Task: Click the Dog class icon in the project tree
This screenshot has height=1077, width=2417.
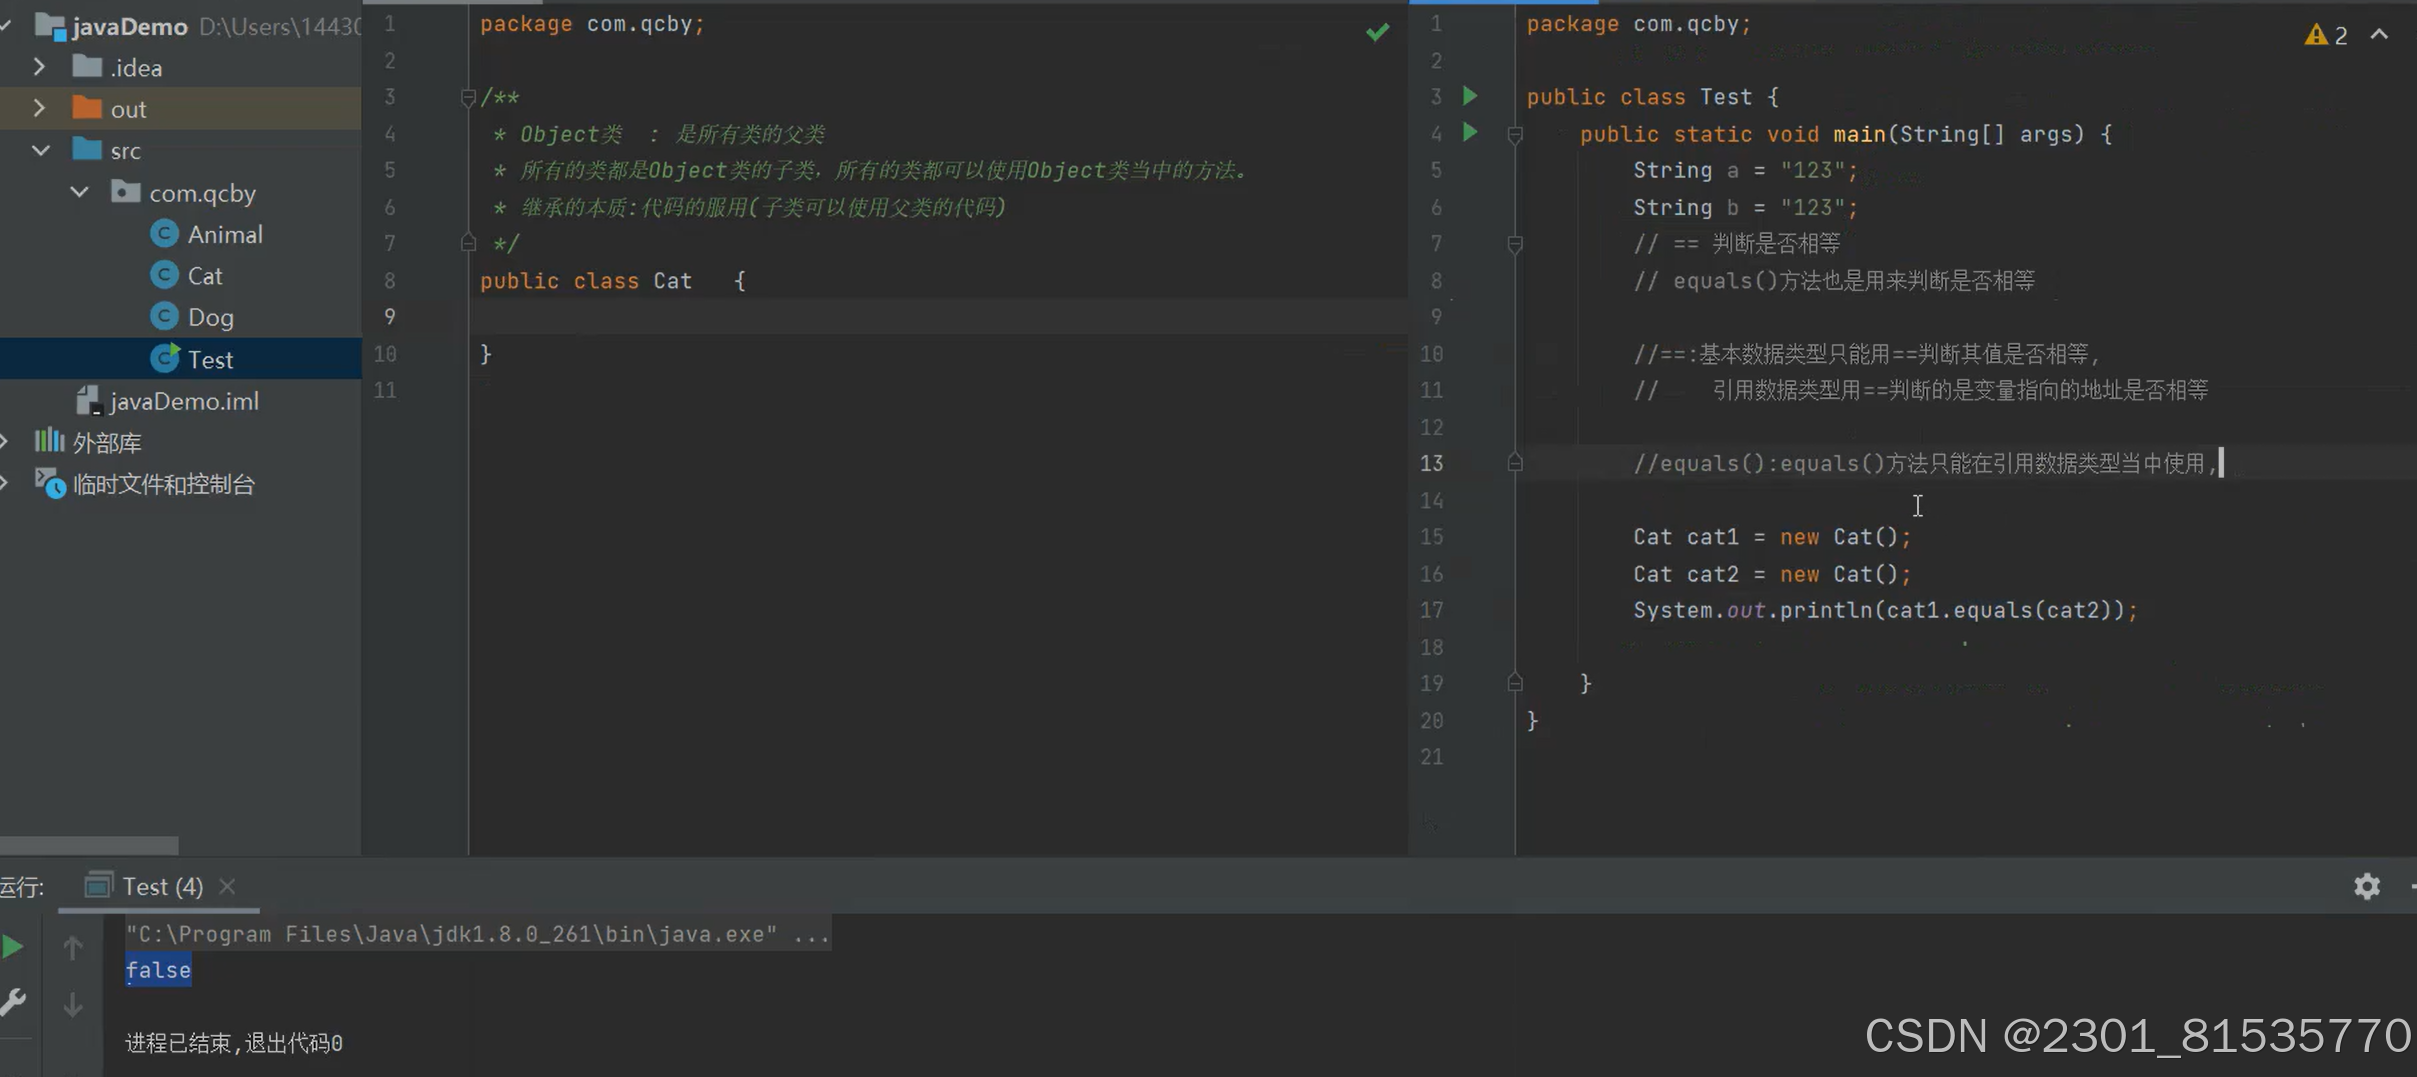Action: [x=163, y=316]
